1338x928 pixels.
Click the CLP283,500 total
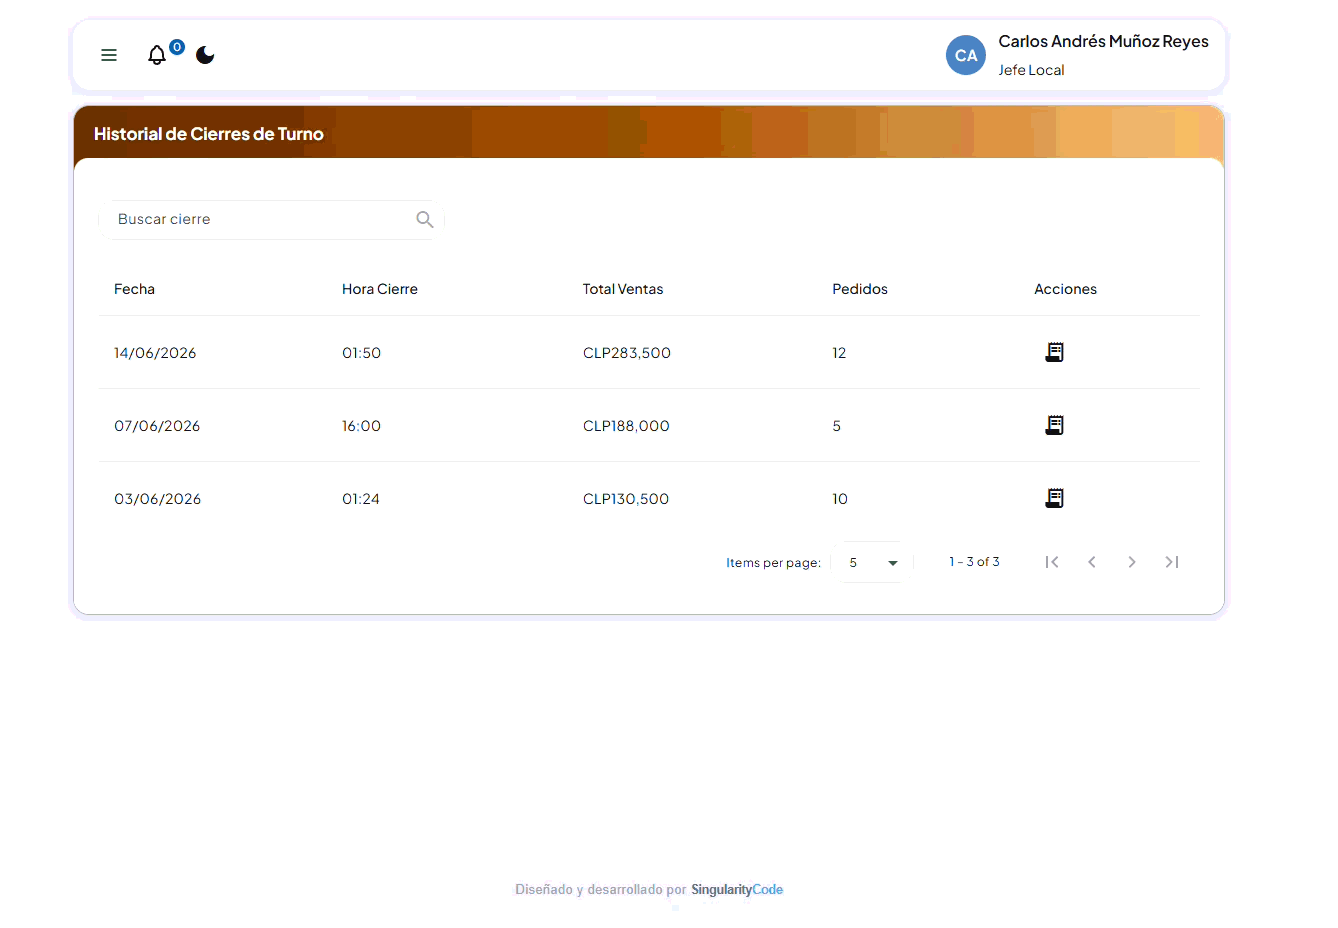(x=627, y=353)
